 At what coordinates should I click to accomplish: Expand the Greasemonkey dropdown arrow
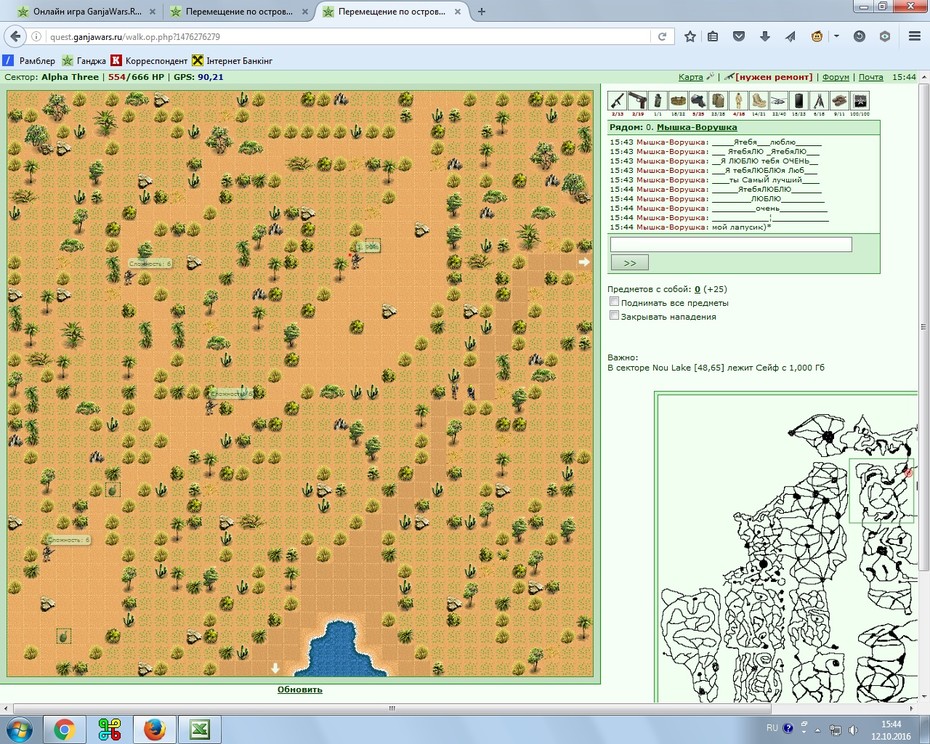point(836,36)
